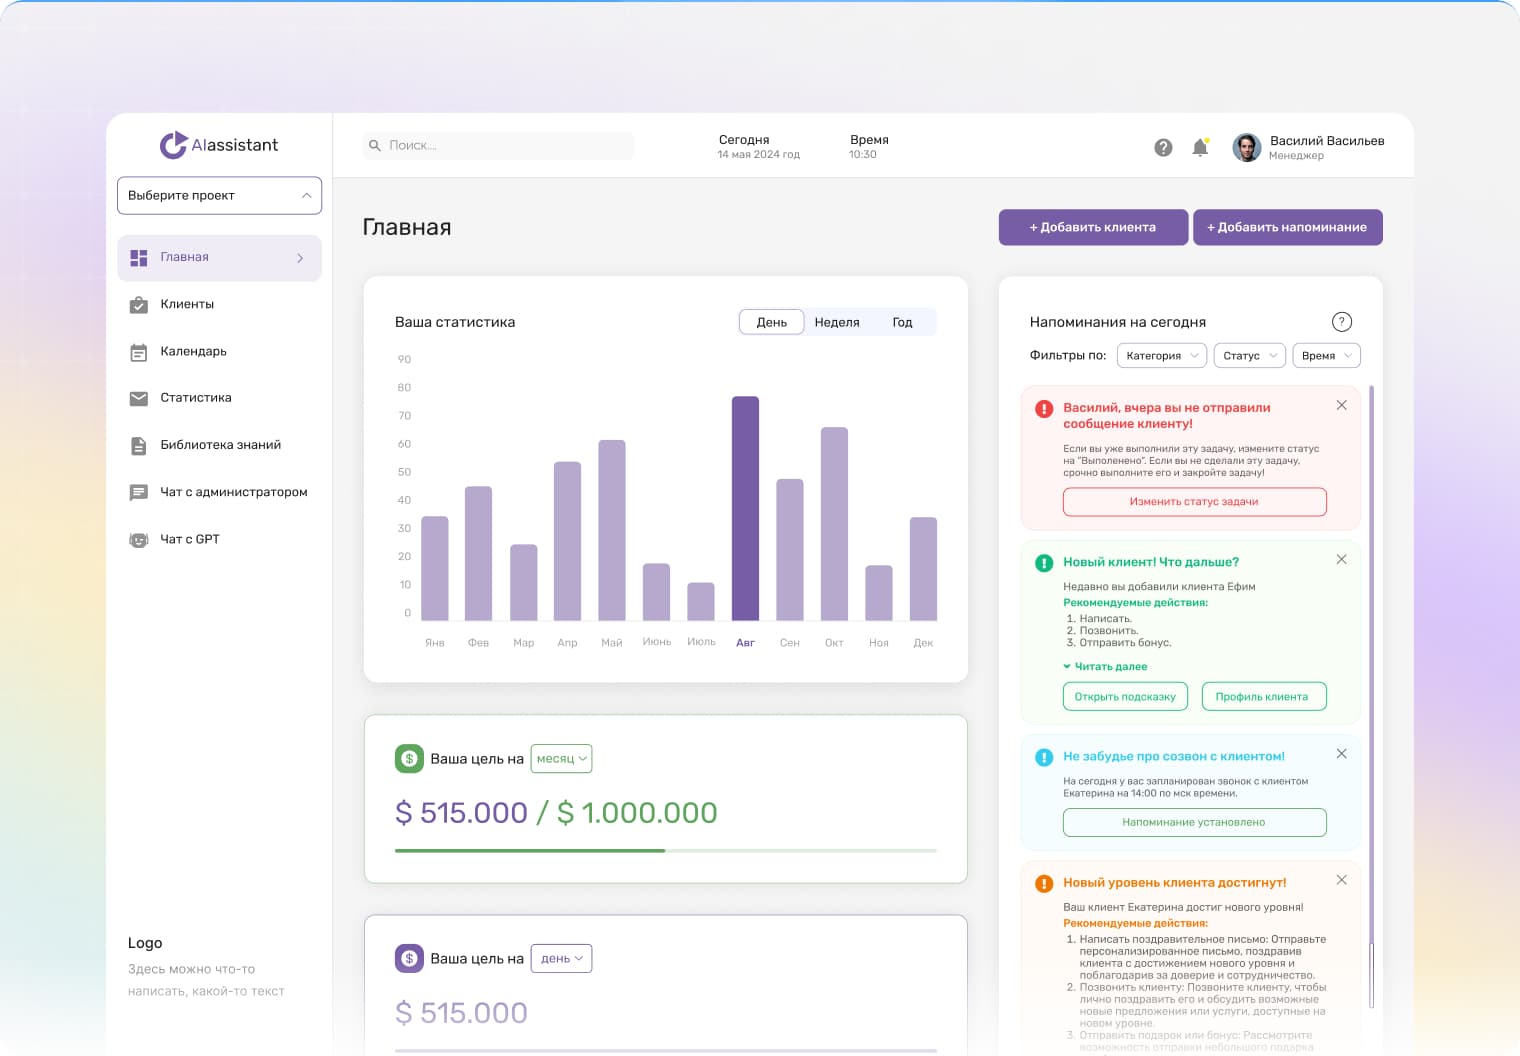Switch statistics chart to Неделя
The image size is (1520, 1056).
[837, 322]
